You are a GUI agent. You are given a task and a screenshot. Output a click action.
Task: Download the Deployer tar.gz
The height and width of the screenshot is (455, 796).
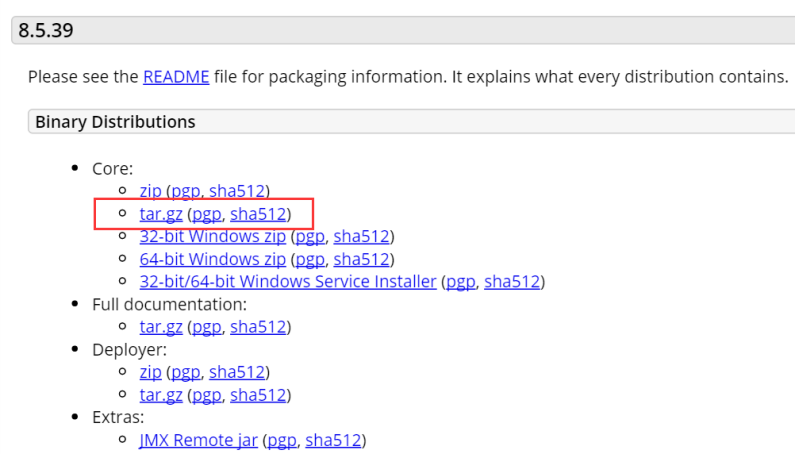161,395
